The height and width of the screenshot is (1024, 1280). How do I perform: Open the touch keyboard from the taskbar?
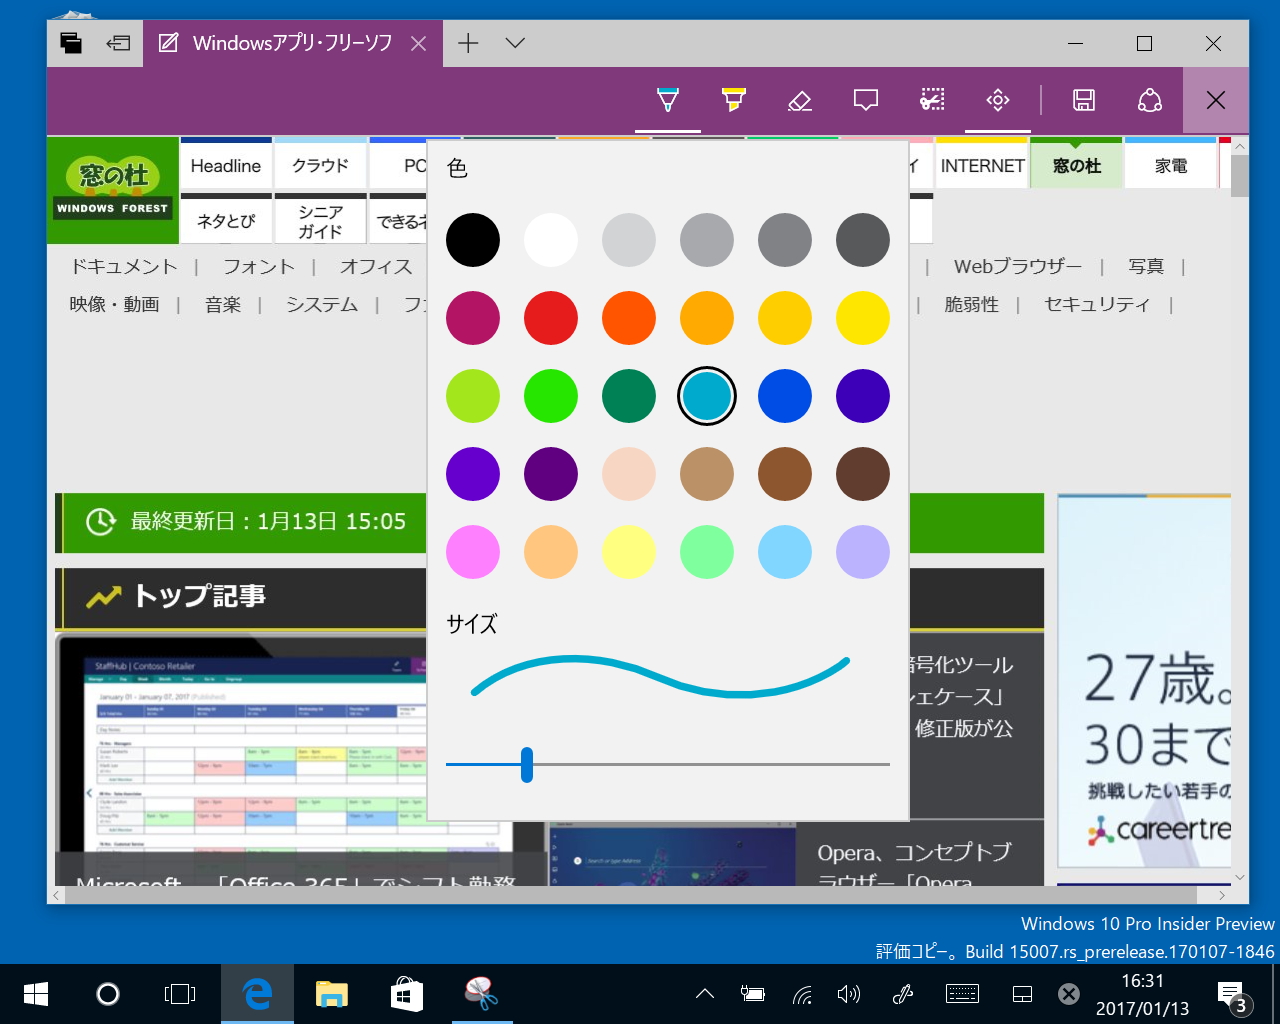pyautogui.click(x=962, y=993)
